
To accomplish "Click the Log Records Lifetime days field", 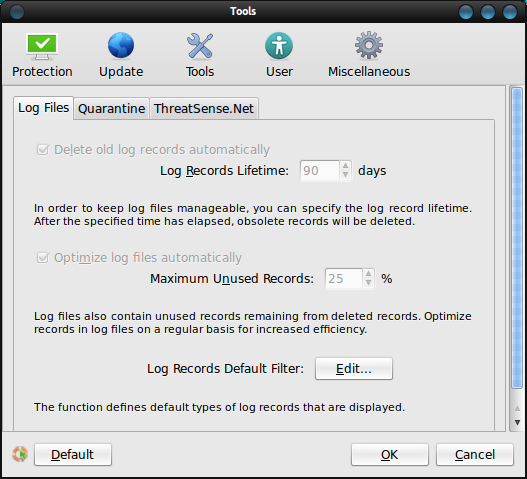I will [320, 171].
